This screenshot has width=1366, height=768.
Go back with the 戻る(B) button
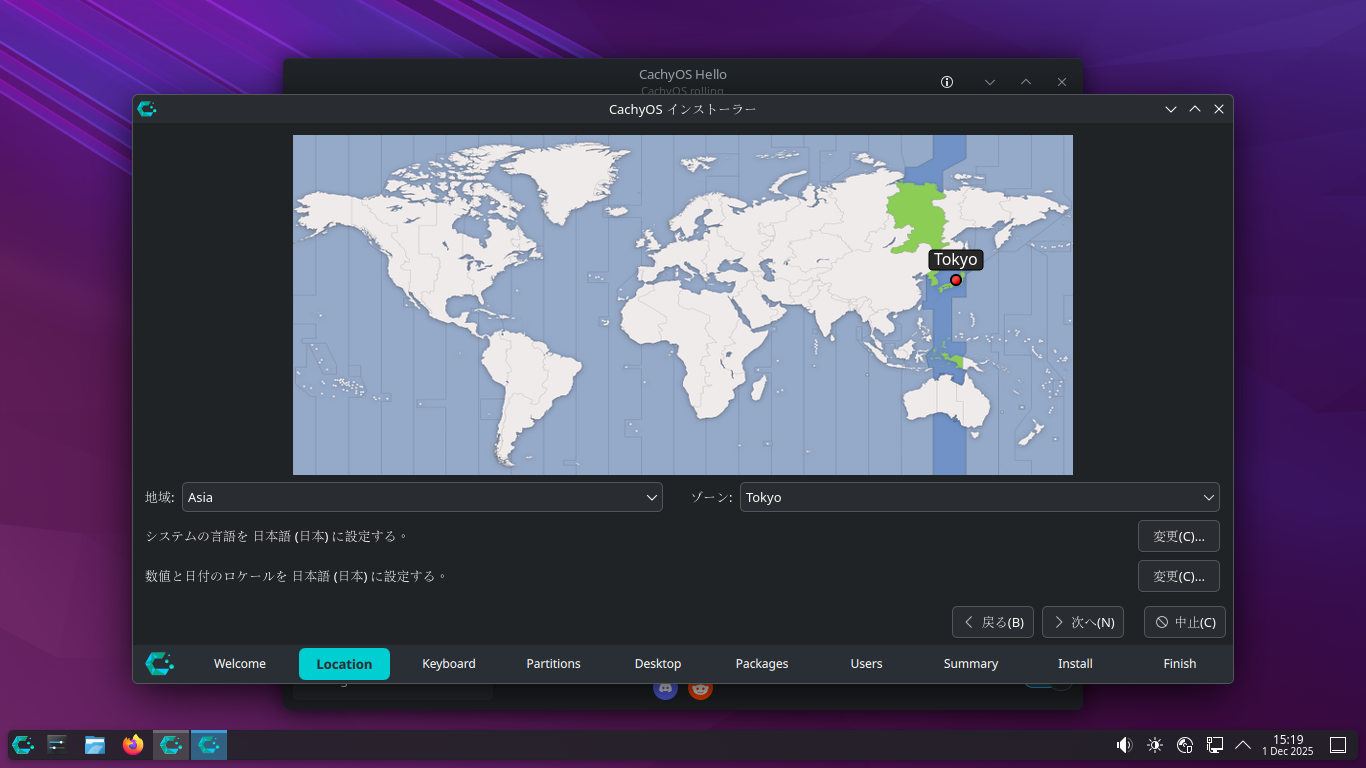pos(993,622)
